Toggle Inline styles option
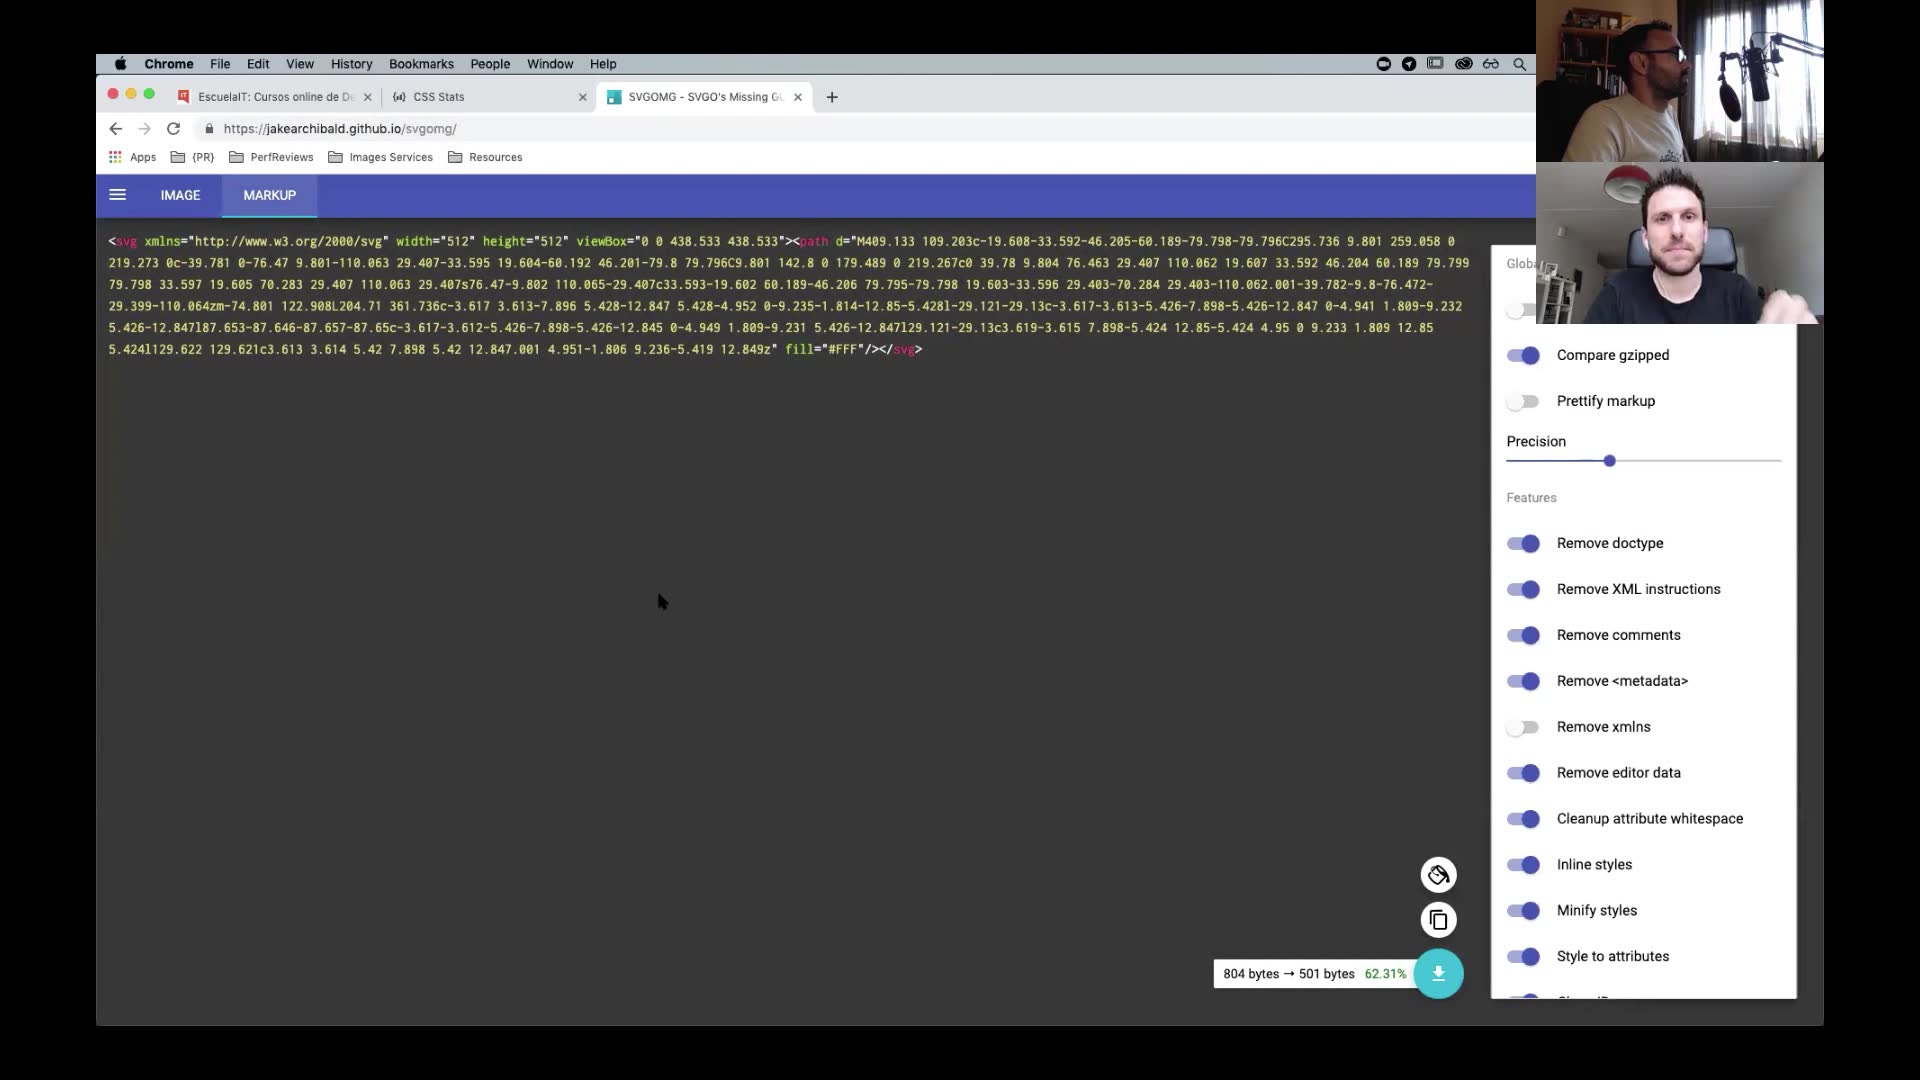Viewport: 1920px width, 1080px height. 1523,865
